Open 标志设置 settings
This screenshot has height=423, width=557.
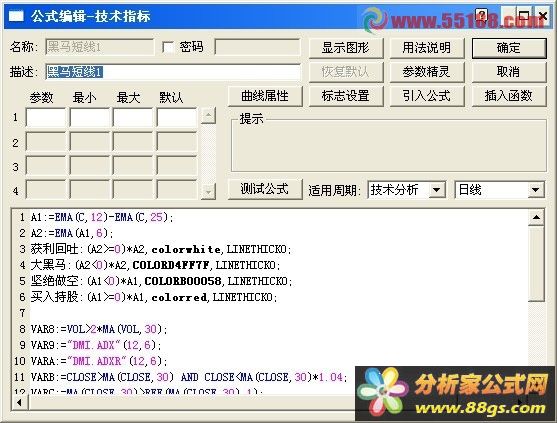tap(346, 96)
